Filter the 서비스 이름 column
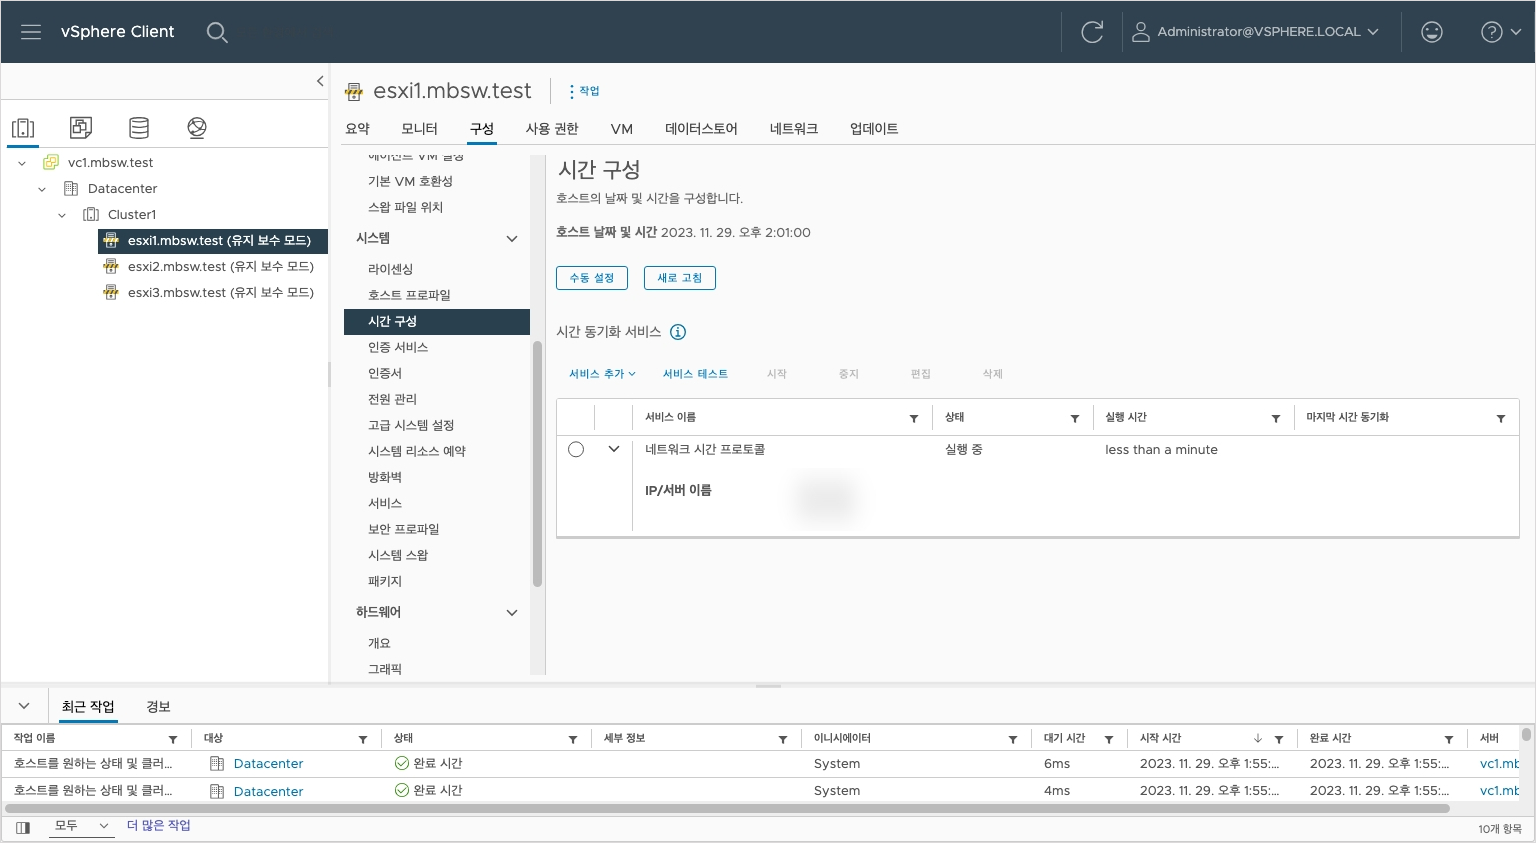1536x843 pixels. (914, 419)
